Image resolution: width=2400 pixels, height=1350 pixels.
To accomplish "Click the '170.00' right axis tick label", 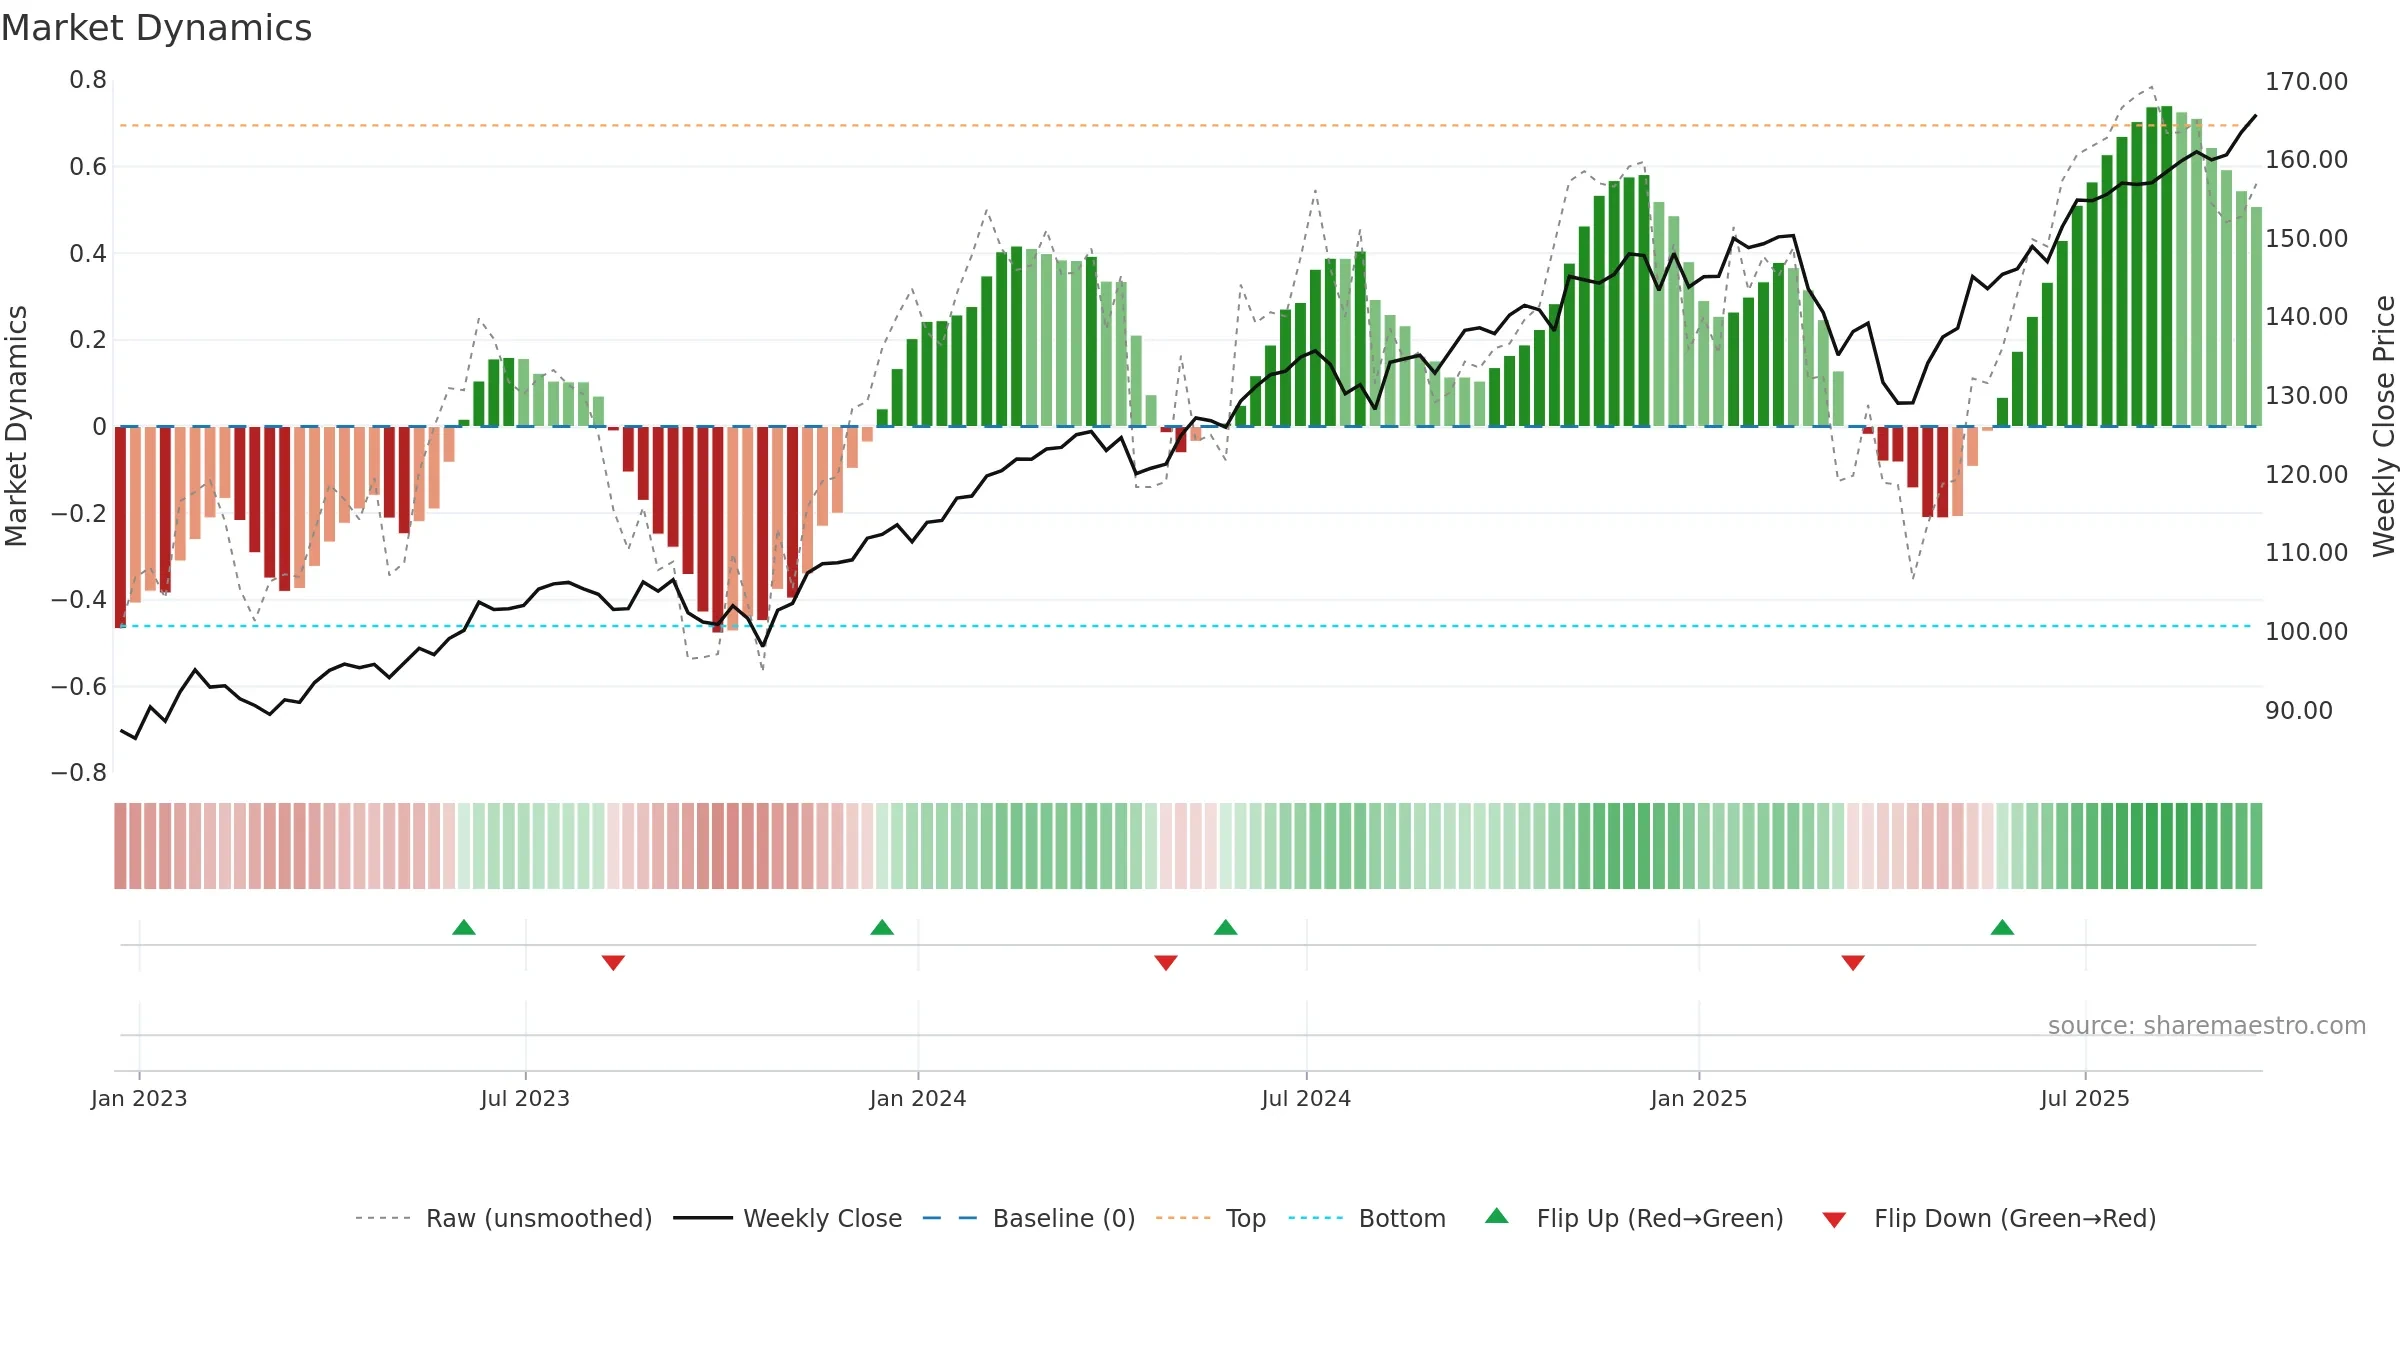I will click(2306, 81).
